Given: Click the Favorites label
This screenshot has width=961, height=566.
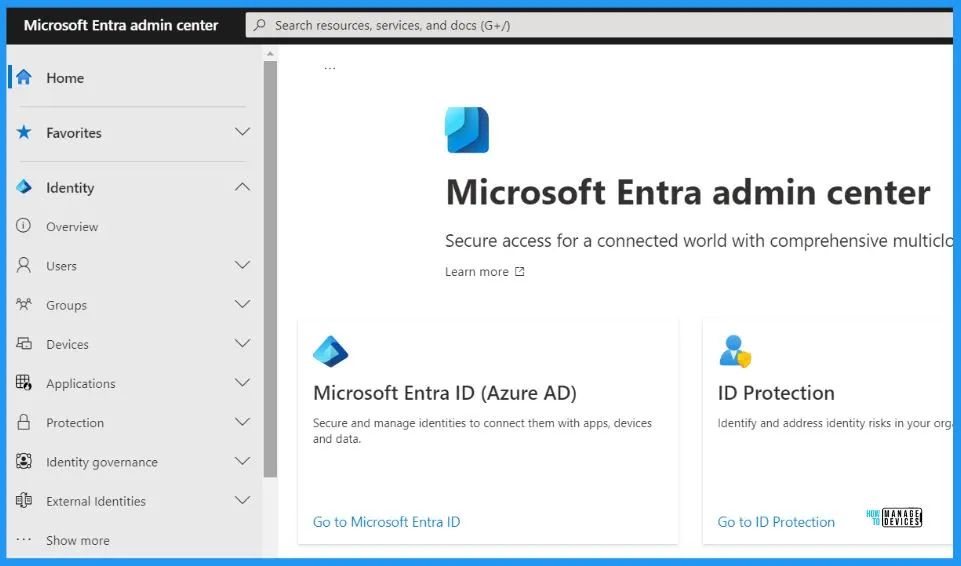Looking at the screenshot, I should click(74, 133).
